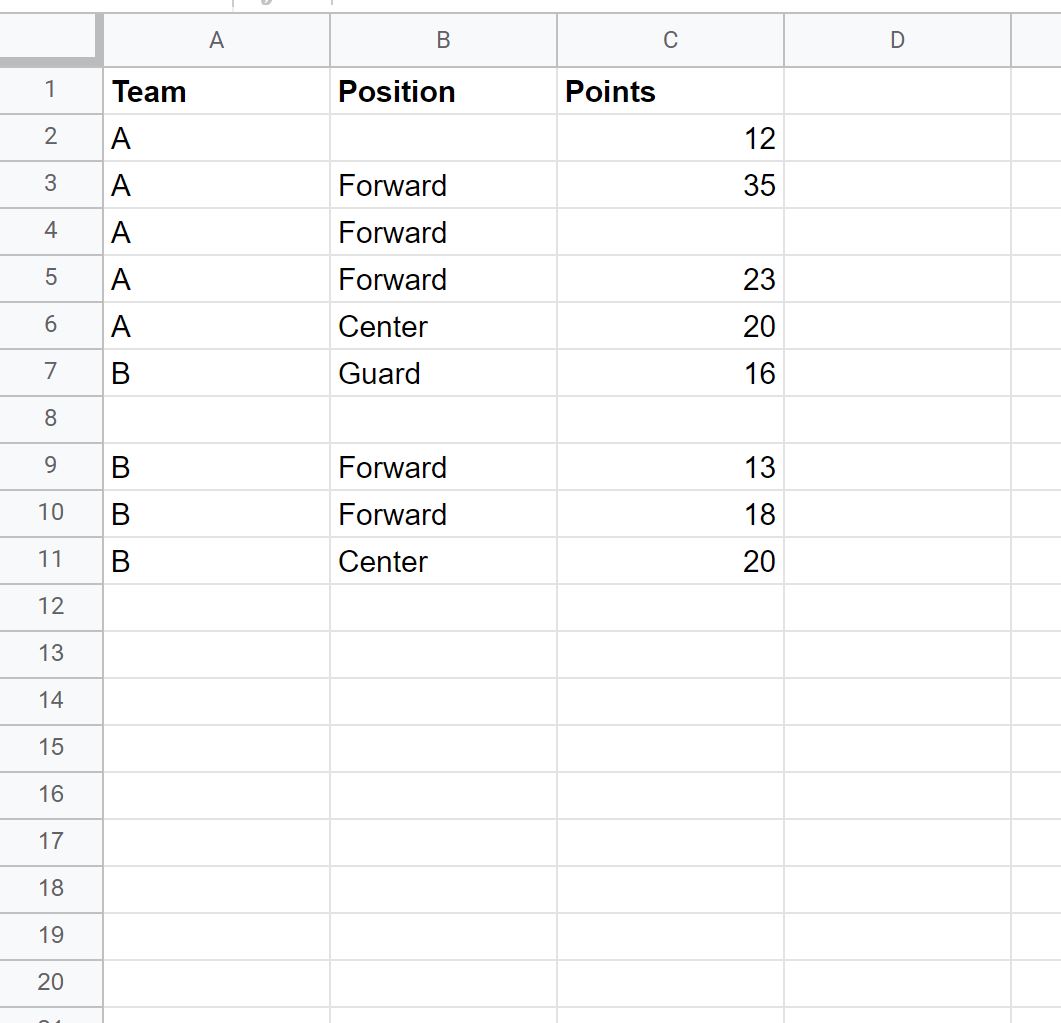Click the select-all corner box
This screenshot has width=1061, height=1023.
click(51, 40)
